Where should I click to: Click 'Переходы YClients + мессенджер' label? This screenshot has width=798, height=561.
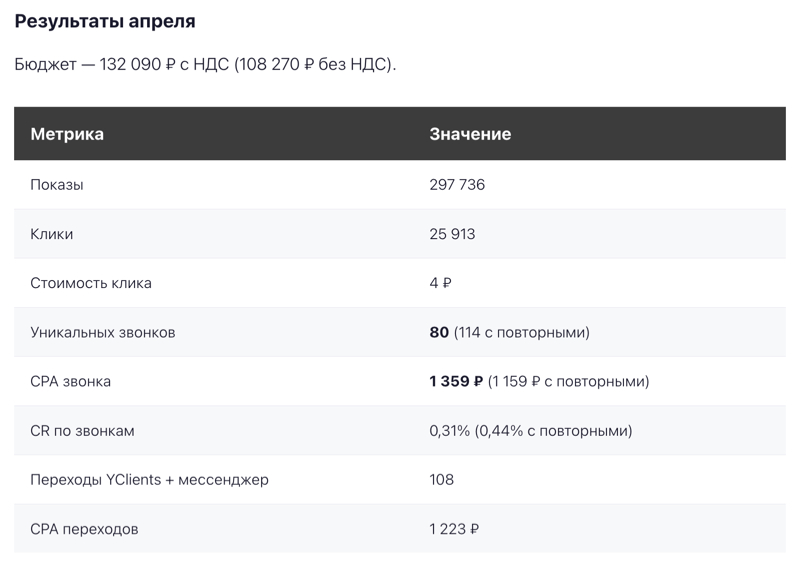[149, 480]
